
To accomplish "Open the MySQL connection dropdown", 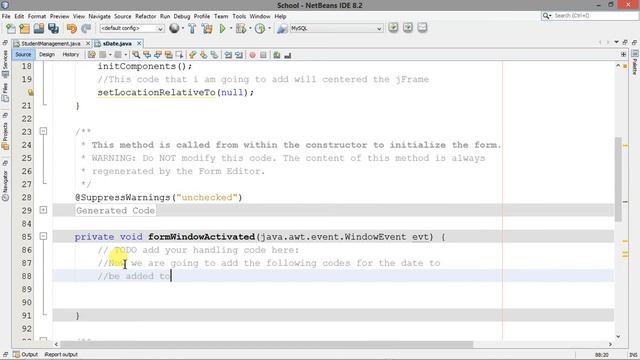I will [x=336, y=28].
